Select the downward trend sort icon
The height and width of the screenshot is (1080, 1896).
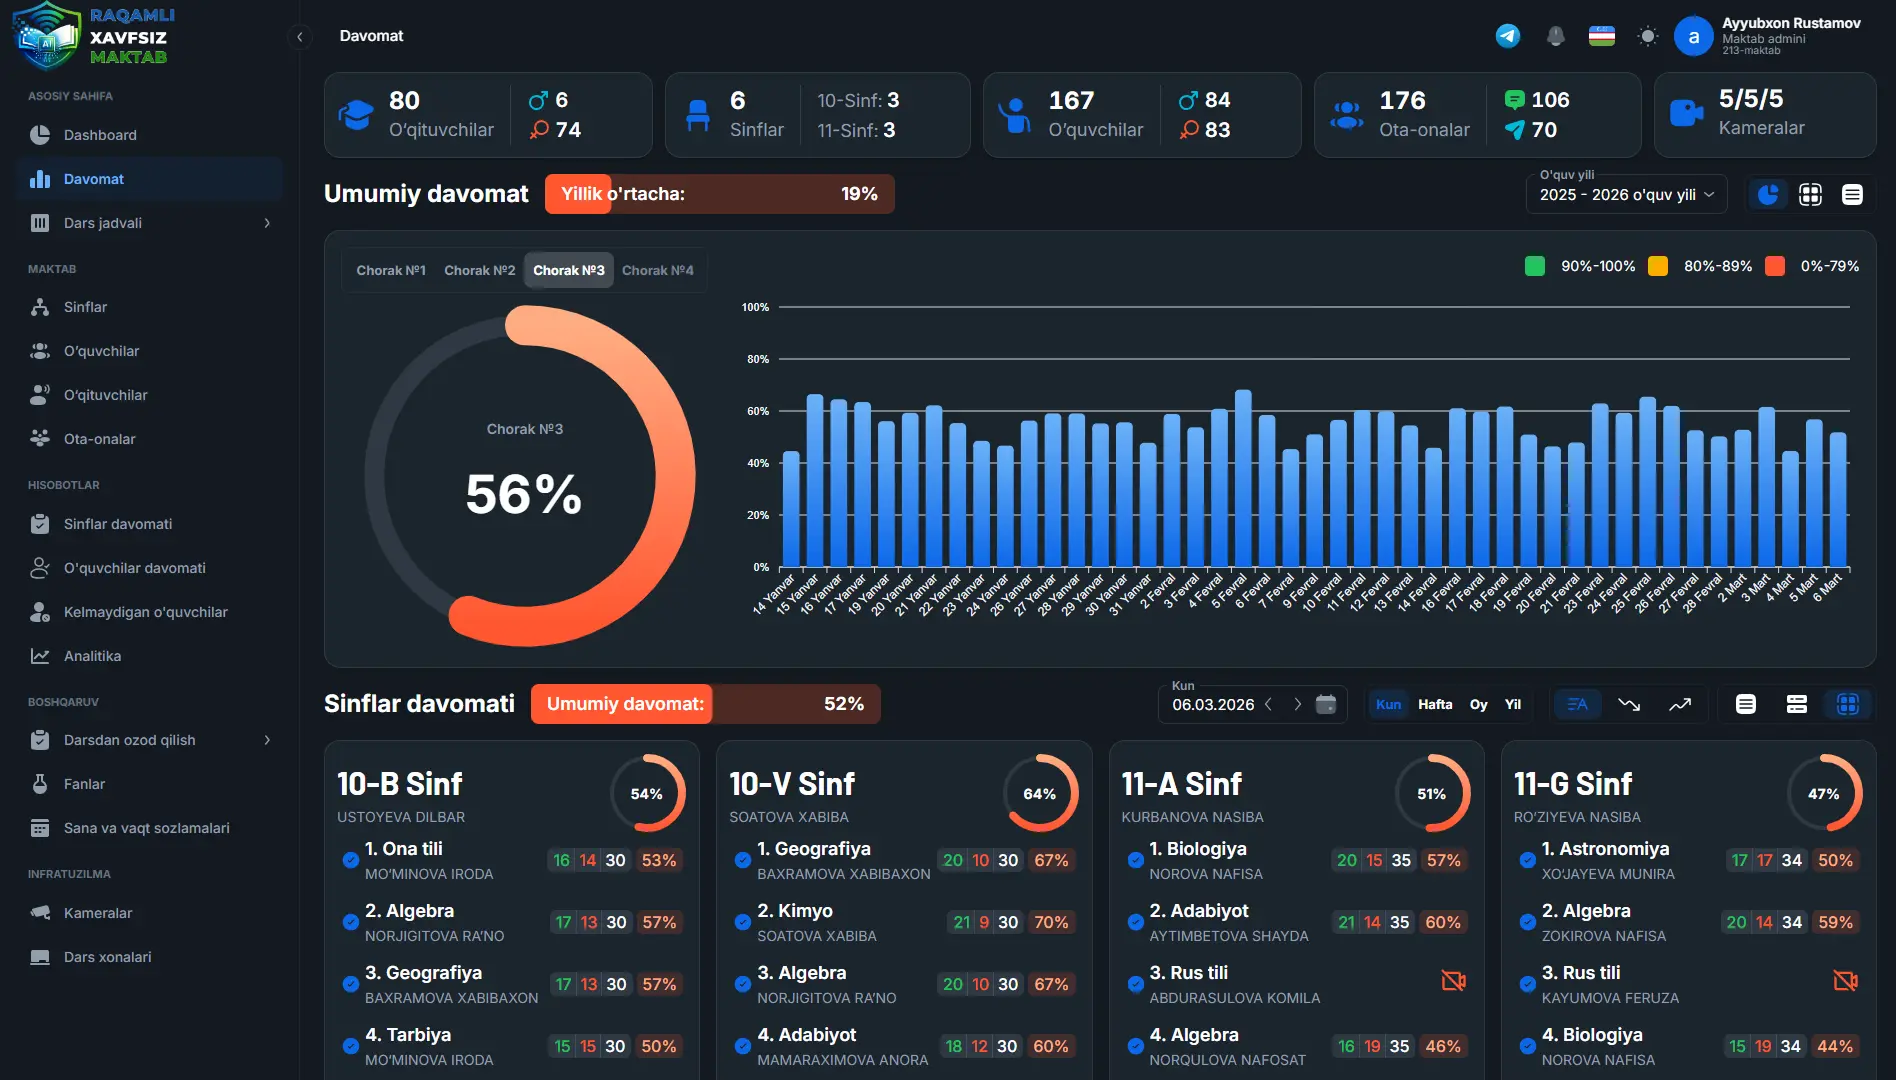pos(1629,704)
